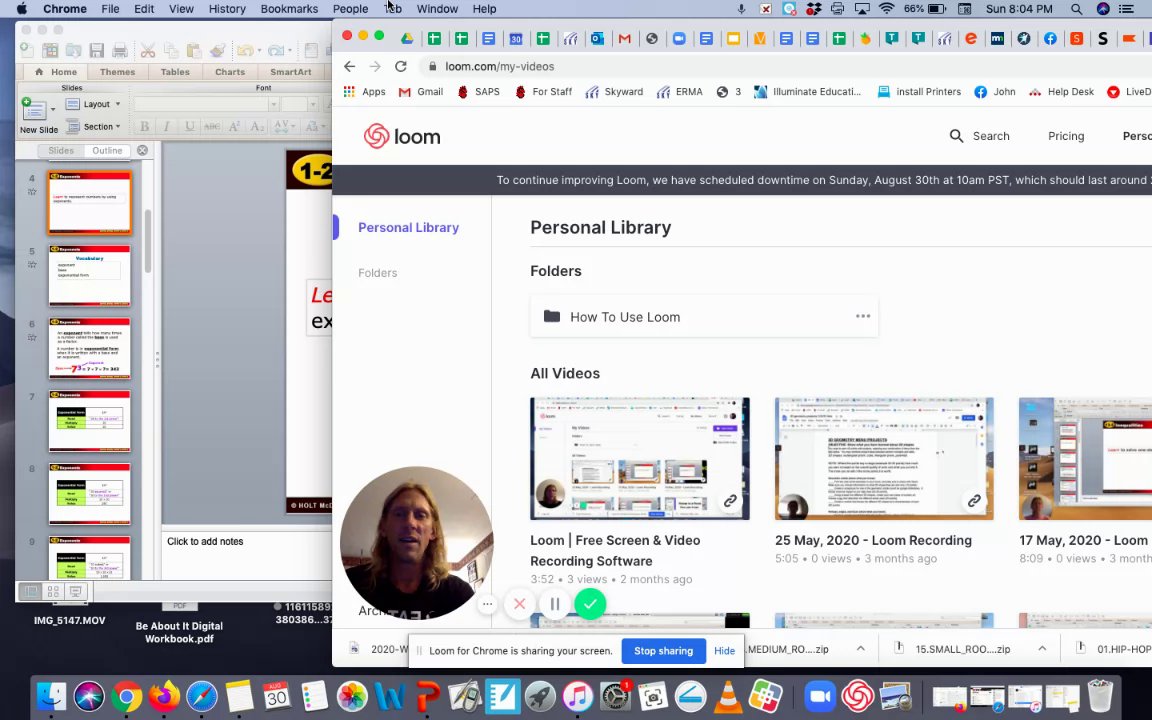Expand MEDIUM_RO zip download chevron

pos(860,649)
